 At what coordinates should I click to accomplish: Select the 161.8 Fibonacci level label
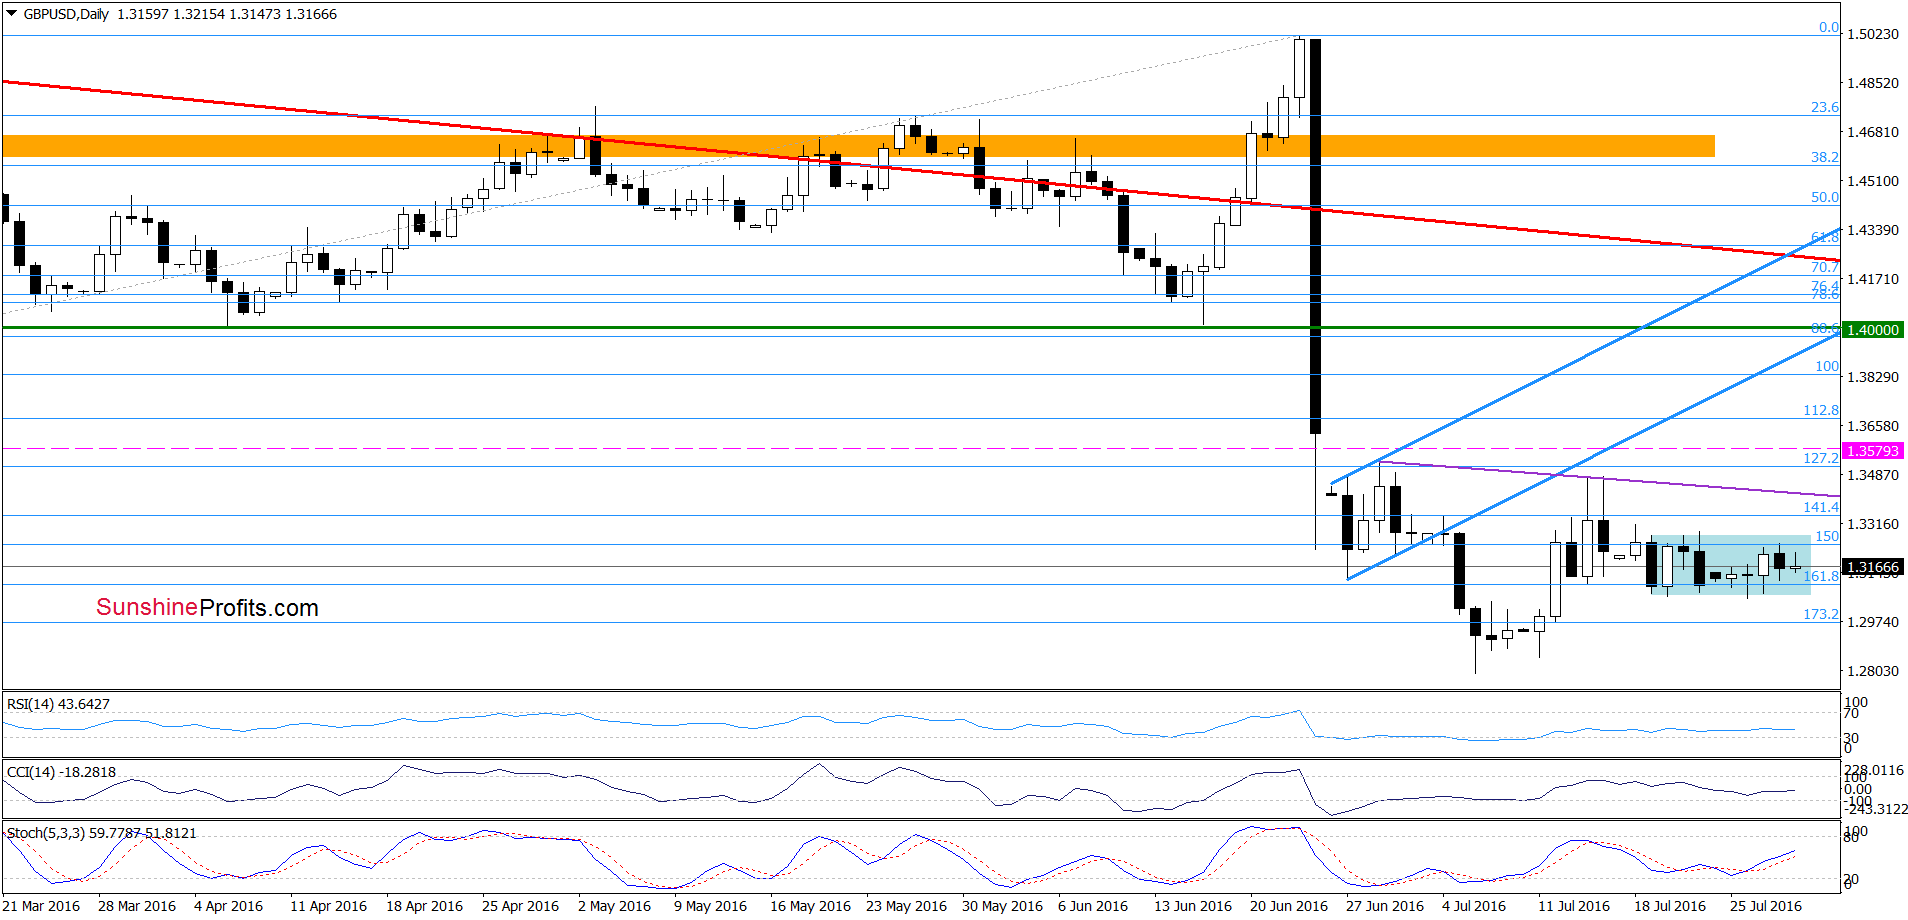click(x=1821, y=576)
